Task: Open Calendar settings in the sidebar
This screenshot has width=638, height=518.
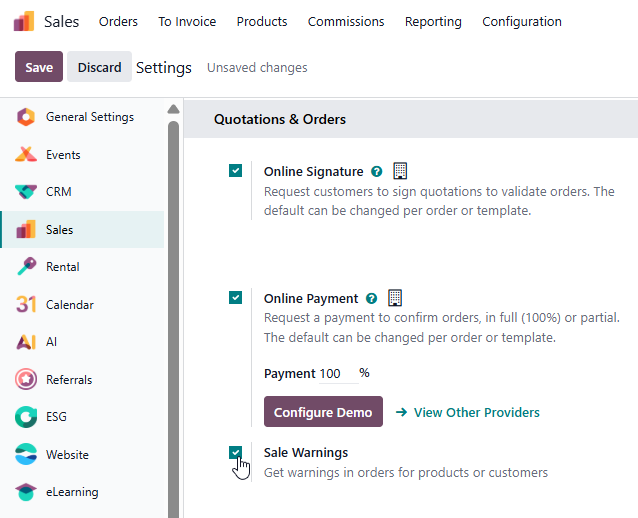Action: coord(69,305)
